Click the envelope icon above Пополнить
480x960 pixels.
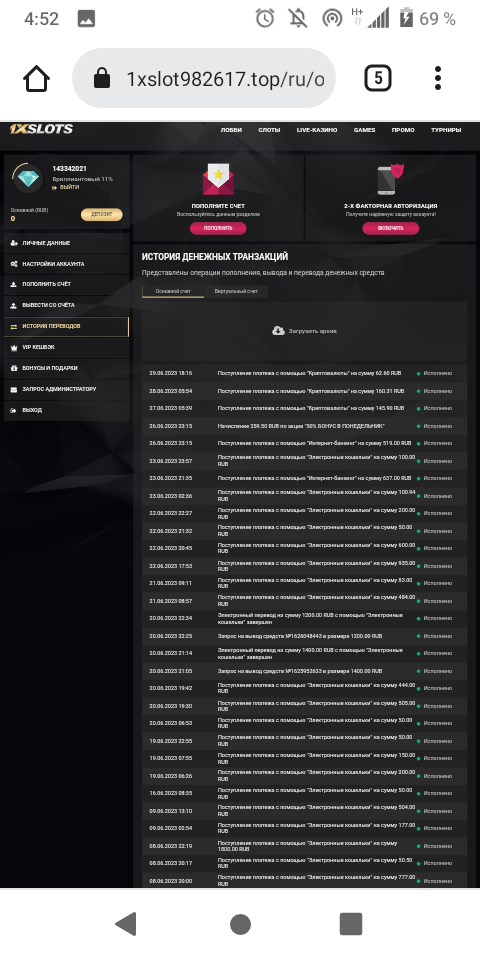pos(218,180)
